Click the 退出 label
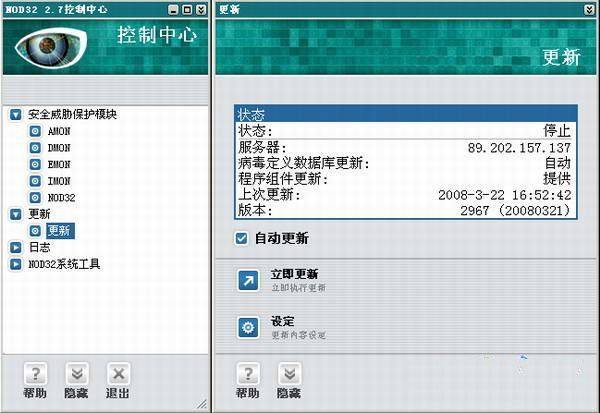Screen dimensions: 600x413 pyautogui.click(x=117, y=393)
